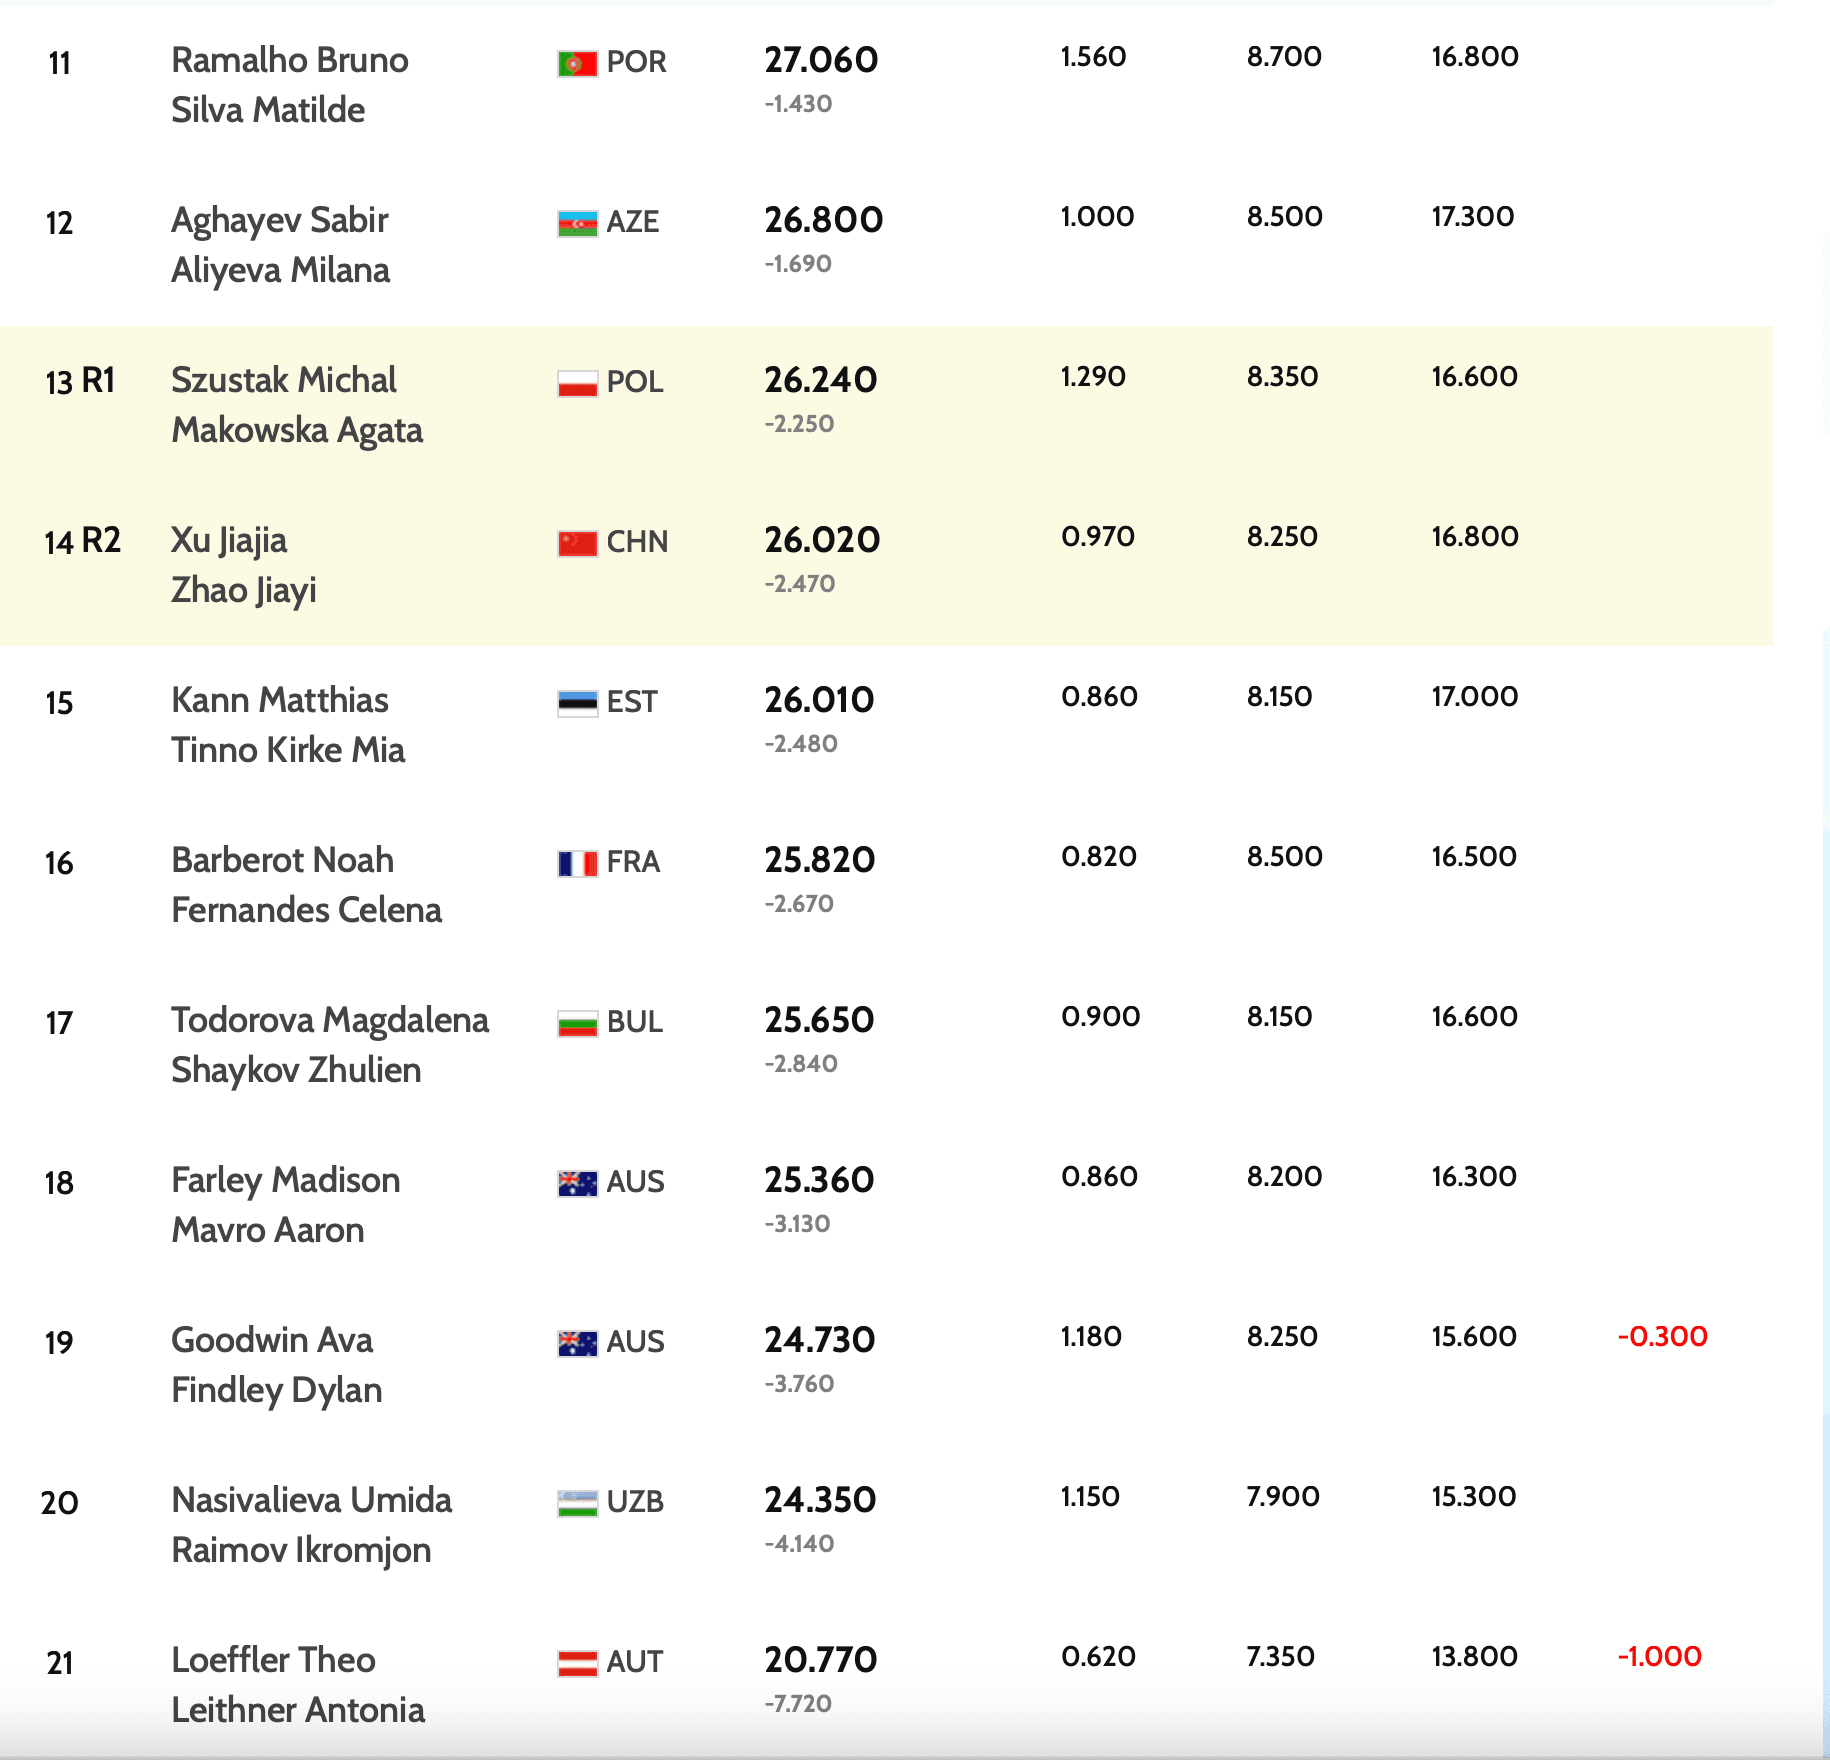Click Goodwin Ava athlete name
The height and width of the screenshot is (1760, 1830).
click(x=272, y=1340)
